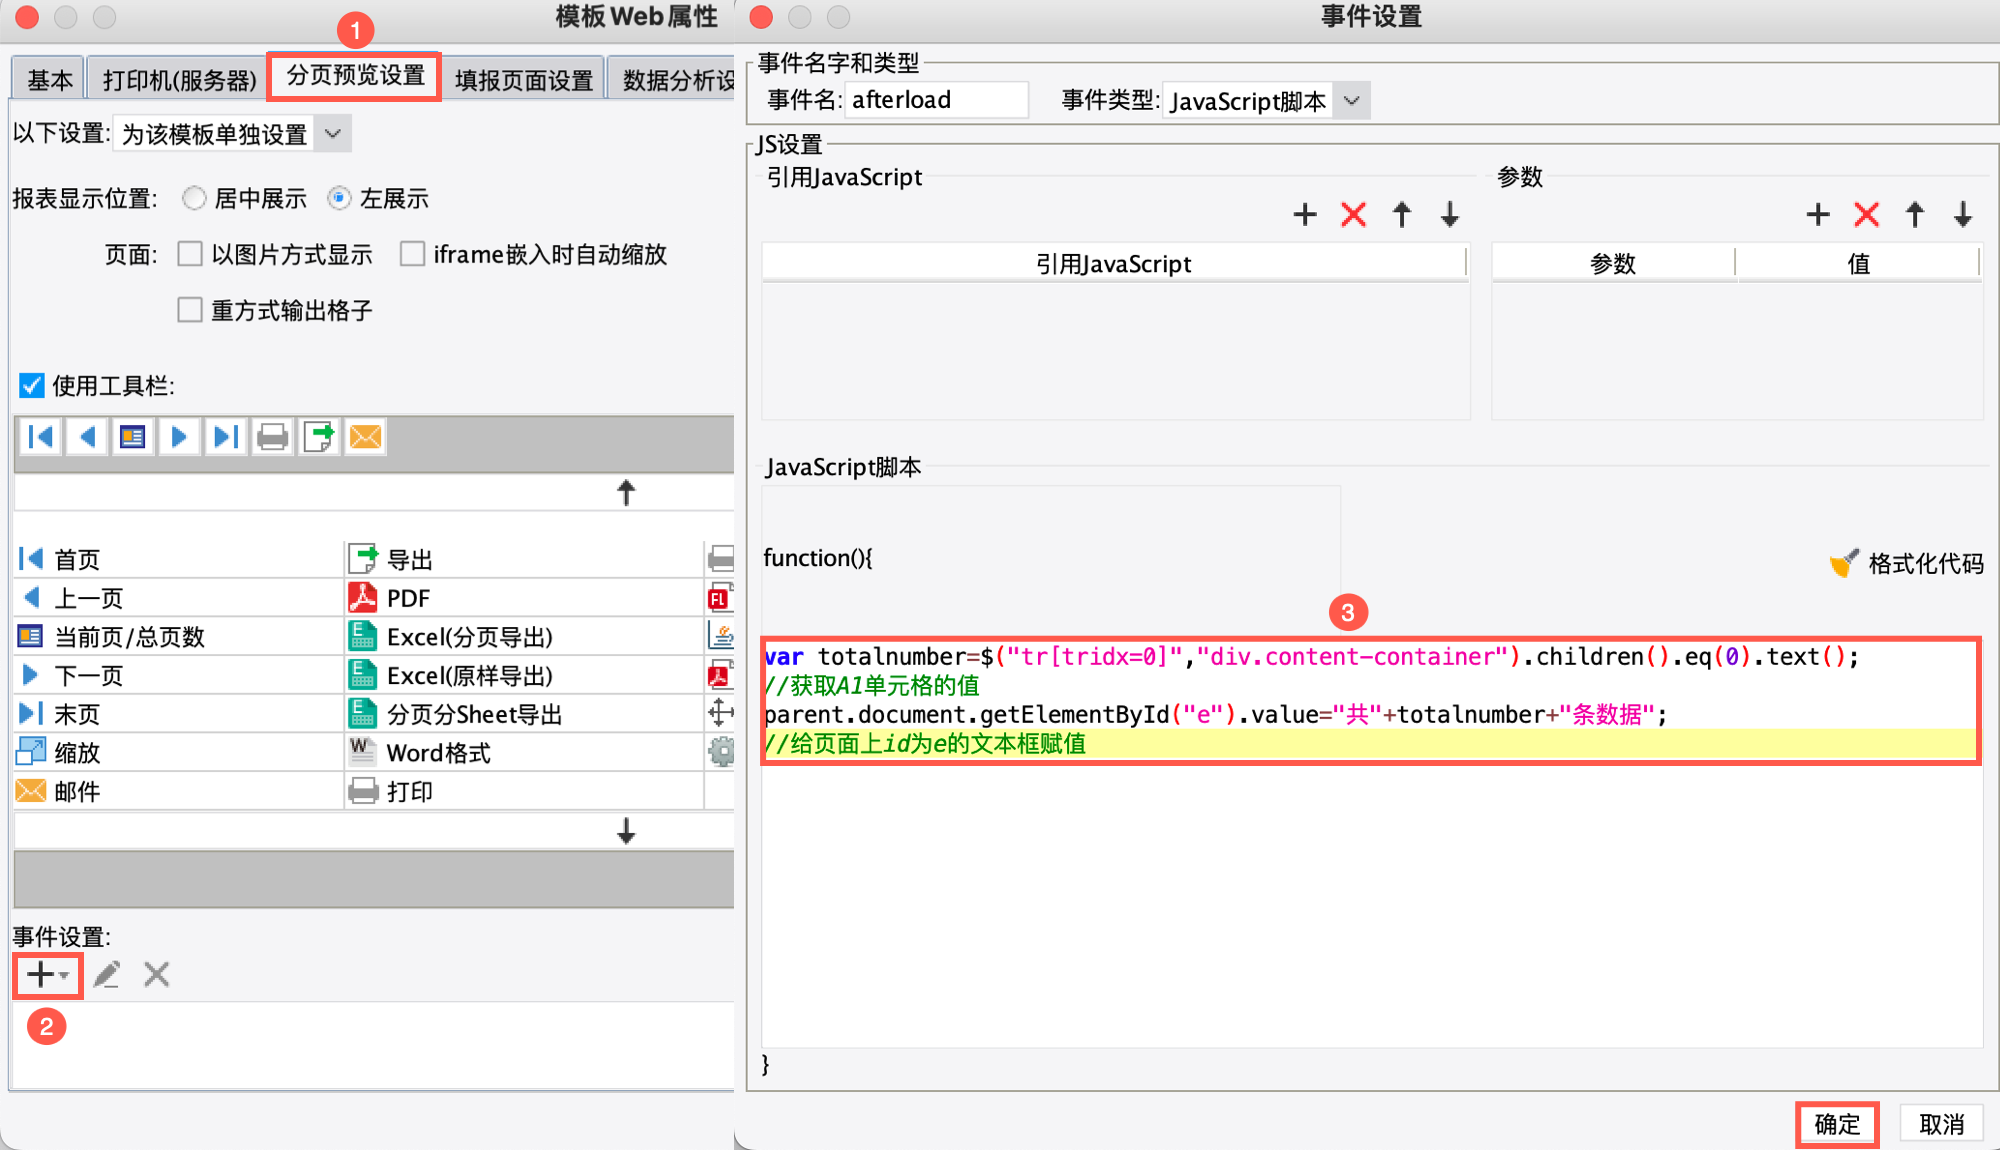
Task: Click the first page toolbar icon
Action: (41, 437)
